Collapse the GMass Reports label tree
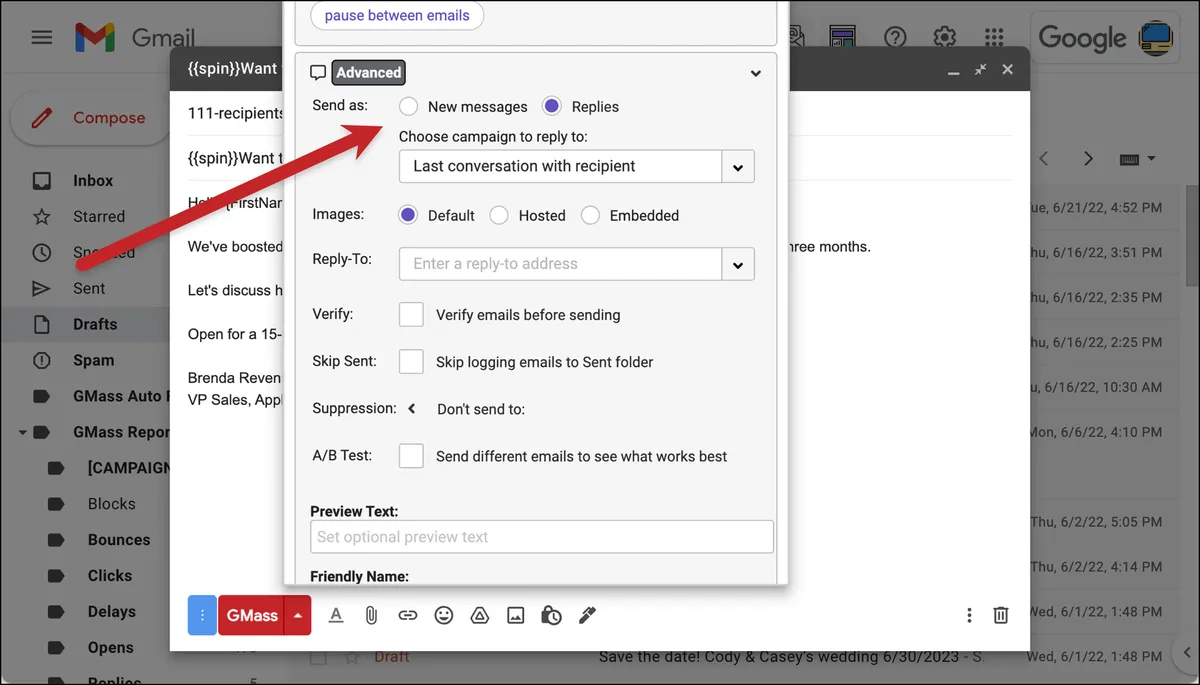Image resolution: width=1200 pixels, height=685 pixels. (x=22, y=433)
